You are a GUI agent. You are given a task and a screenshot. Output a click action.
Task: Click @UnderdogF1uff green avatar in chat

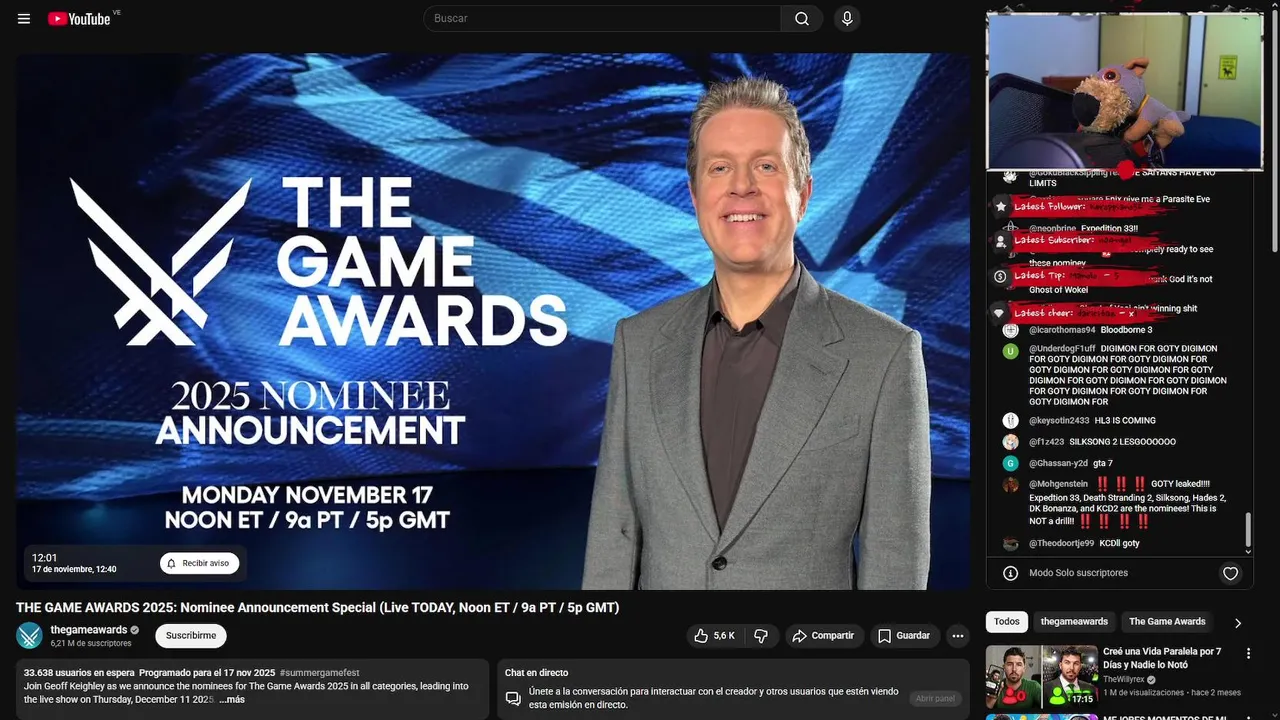point(1011,351)
